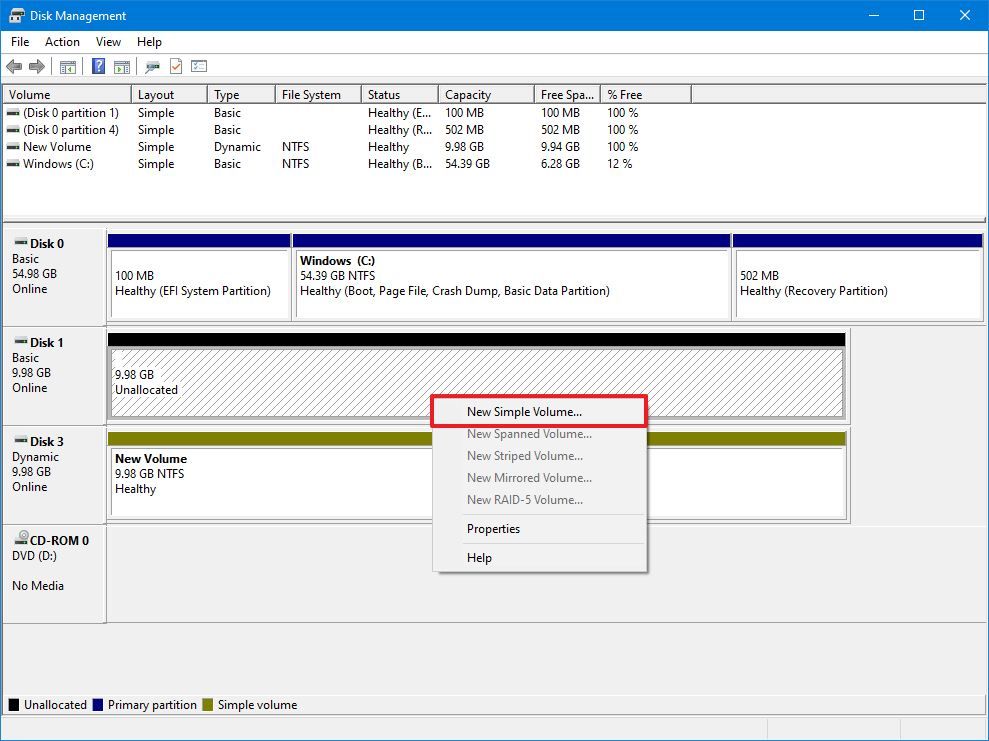This screenshot has width=989, height=741.
Task: Click Help at bottom of context menu
Action: [479, 557]
